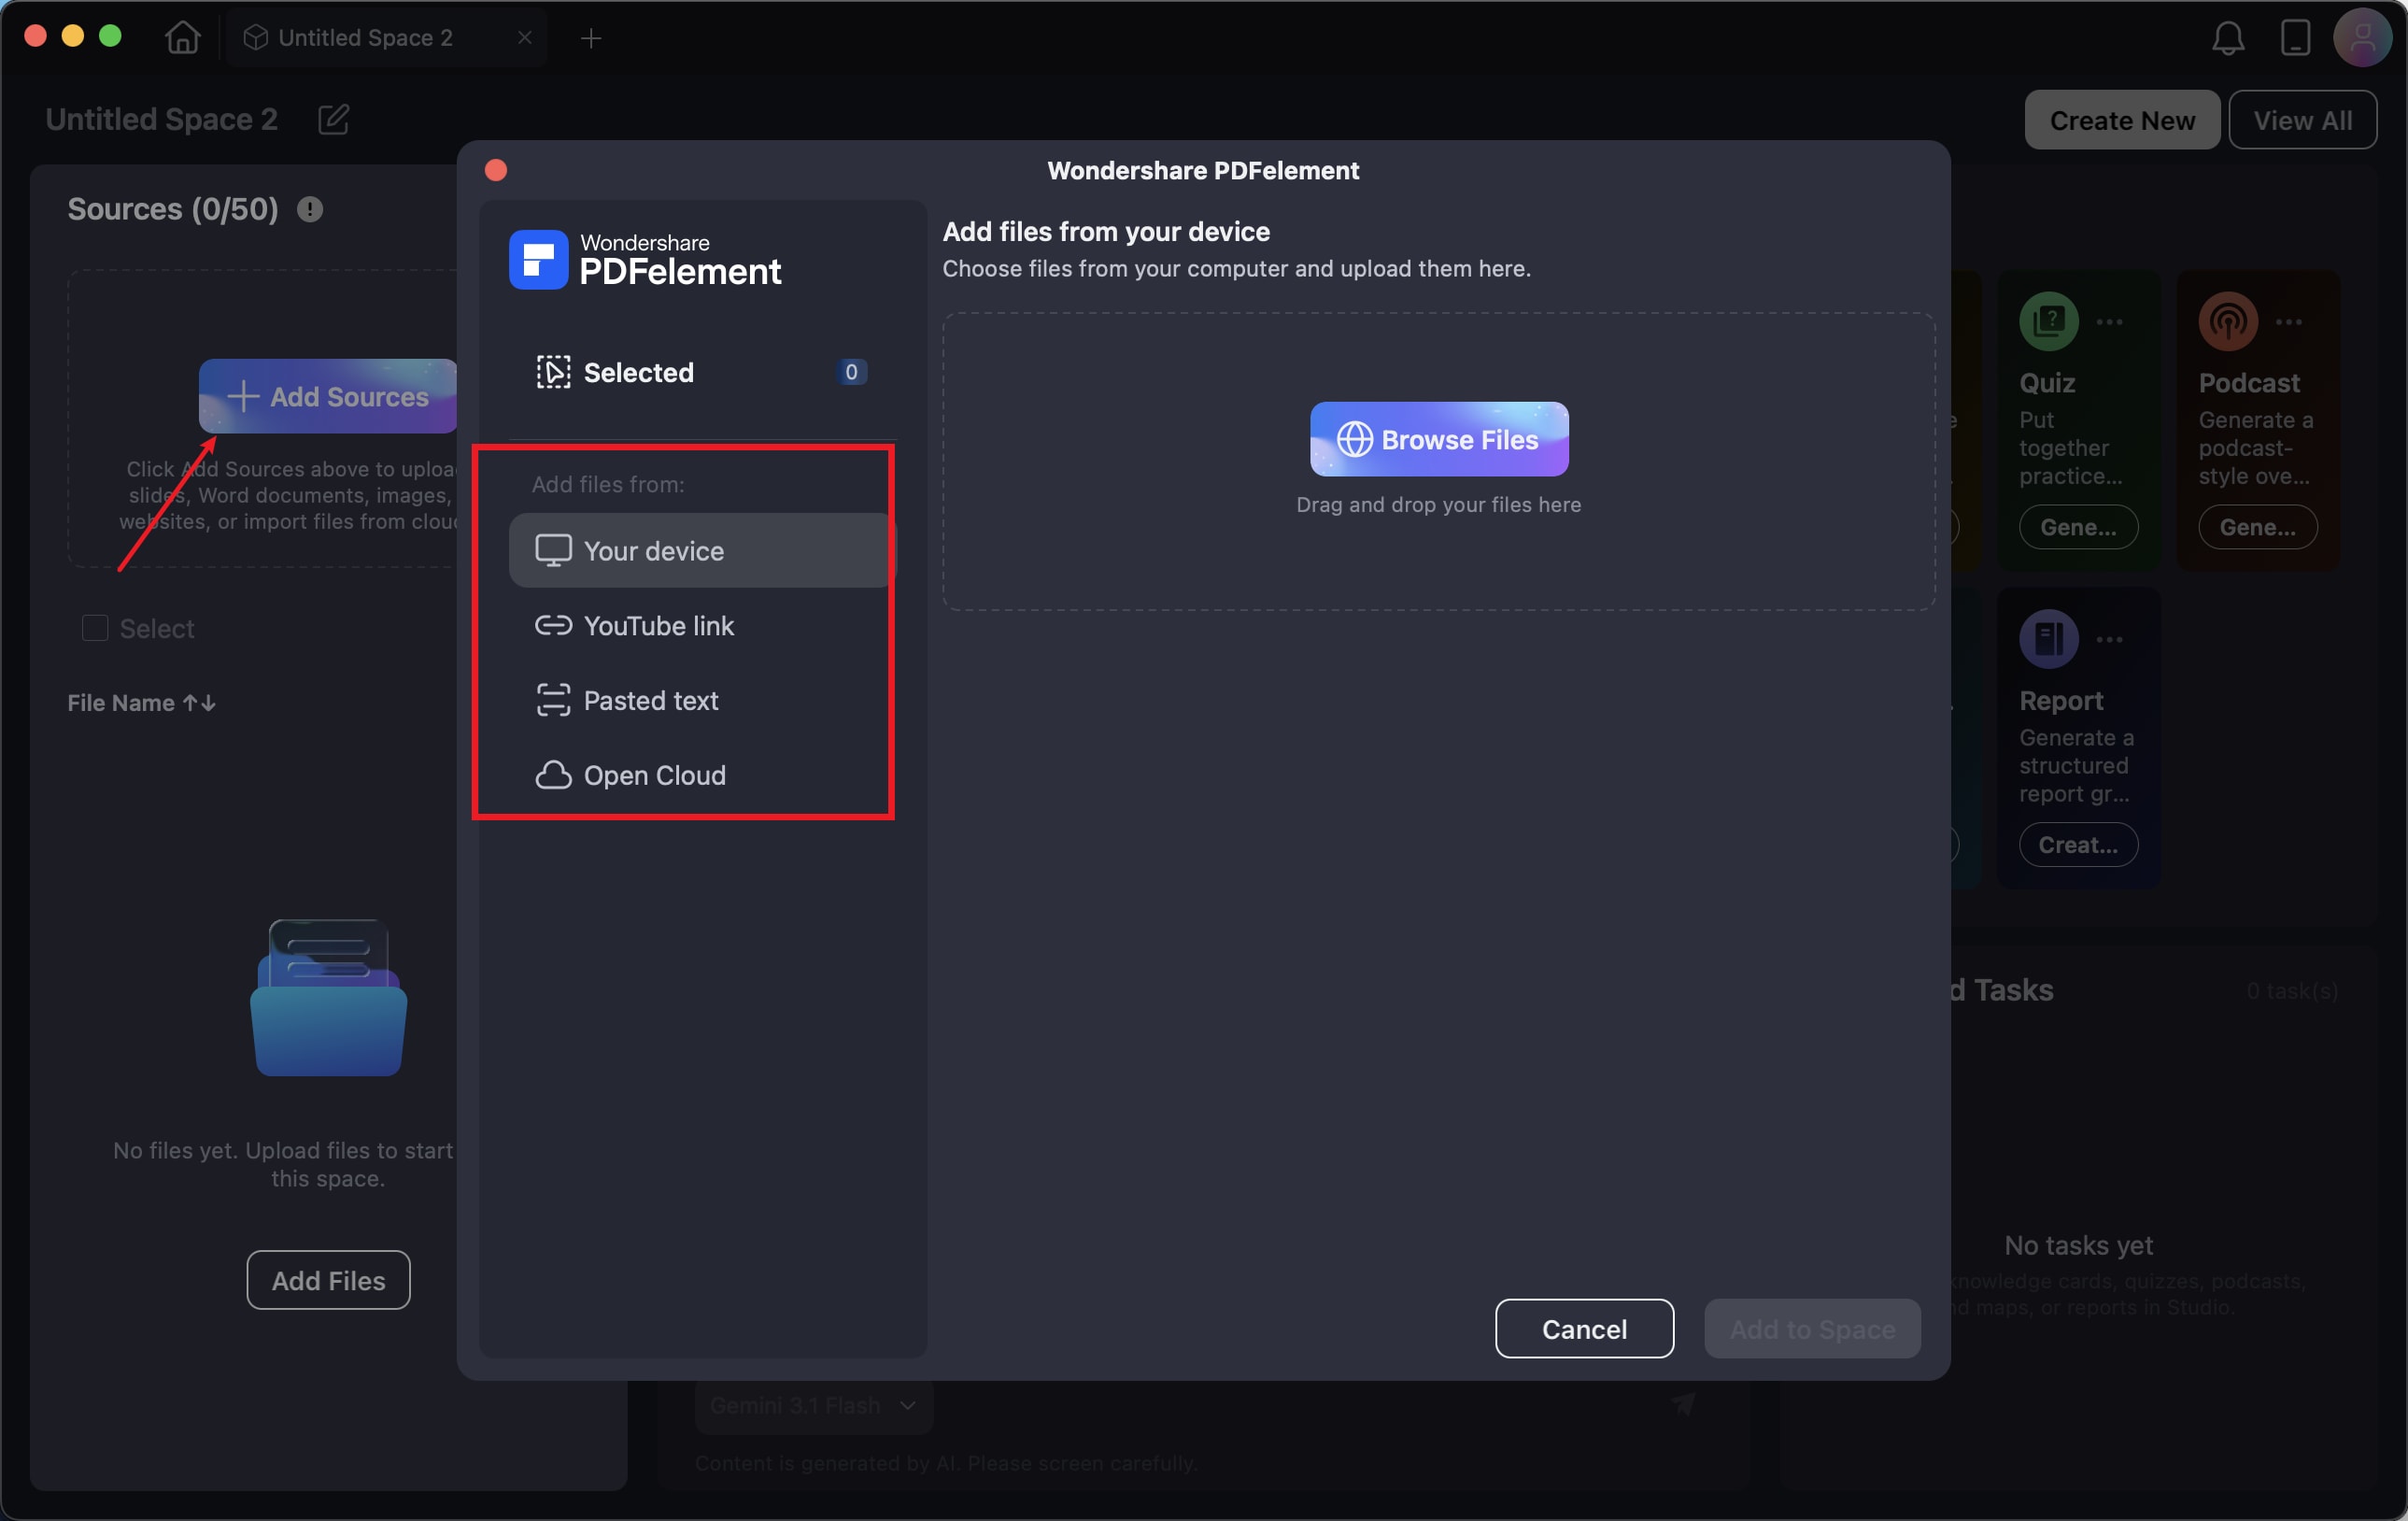
Task: Click the PDFelement logo in the dialog
Action: pyautogui.click(x=645, y=260)
